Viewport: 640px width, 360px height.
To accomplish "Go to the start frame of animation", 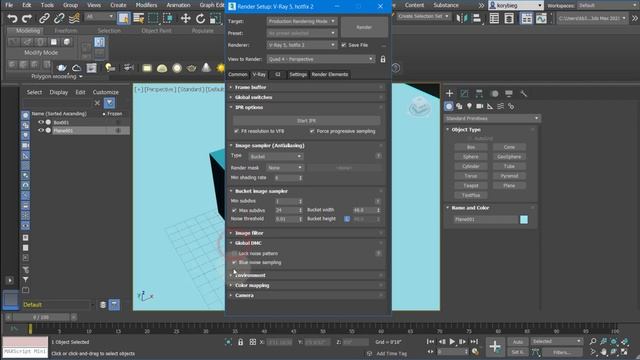I will click(x=431, y=341).
